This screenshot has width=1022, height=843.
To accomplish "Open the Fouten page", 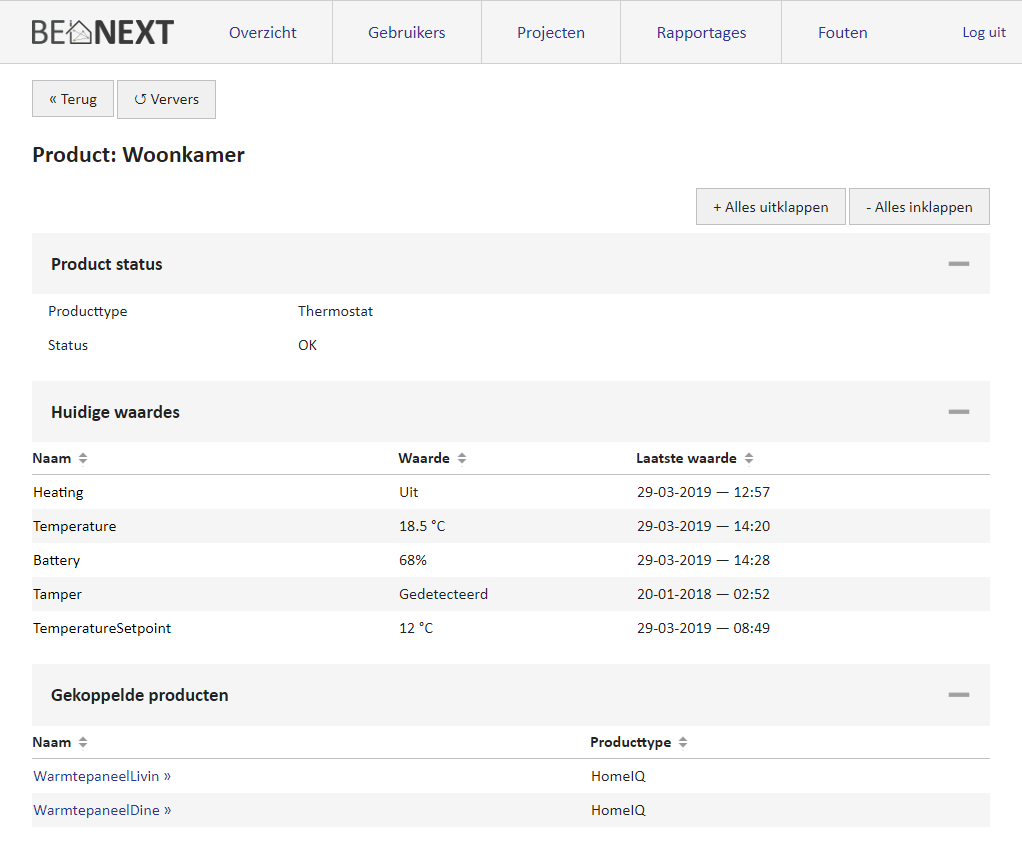I will 843,33.
